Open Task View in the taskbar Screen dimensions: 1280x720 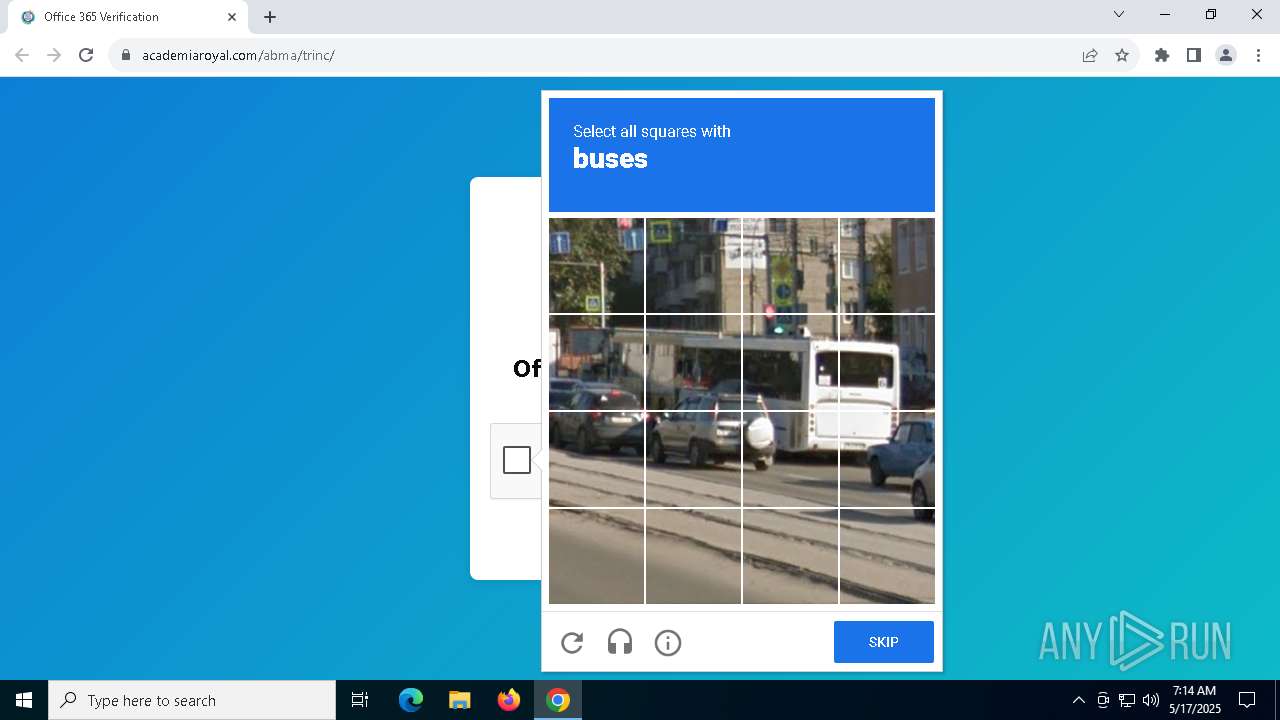(x=360, y=700)
